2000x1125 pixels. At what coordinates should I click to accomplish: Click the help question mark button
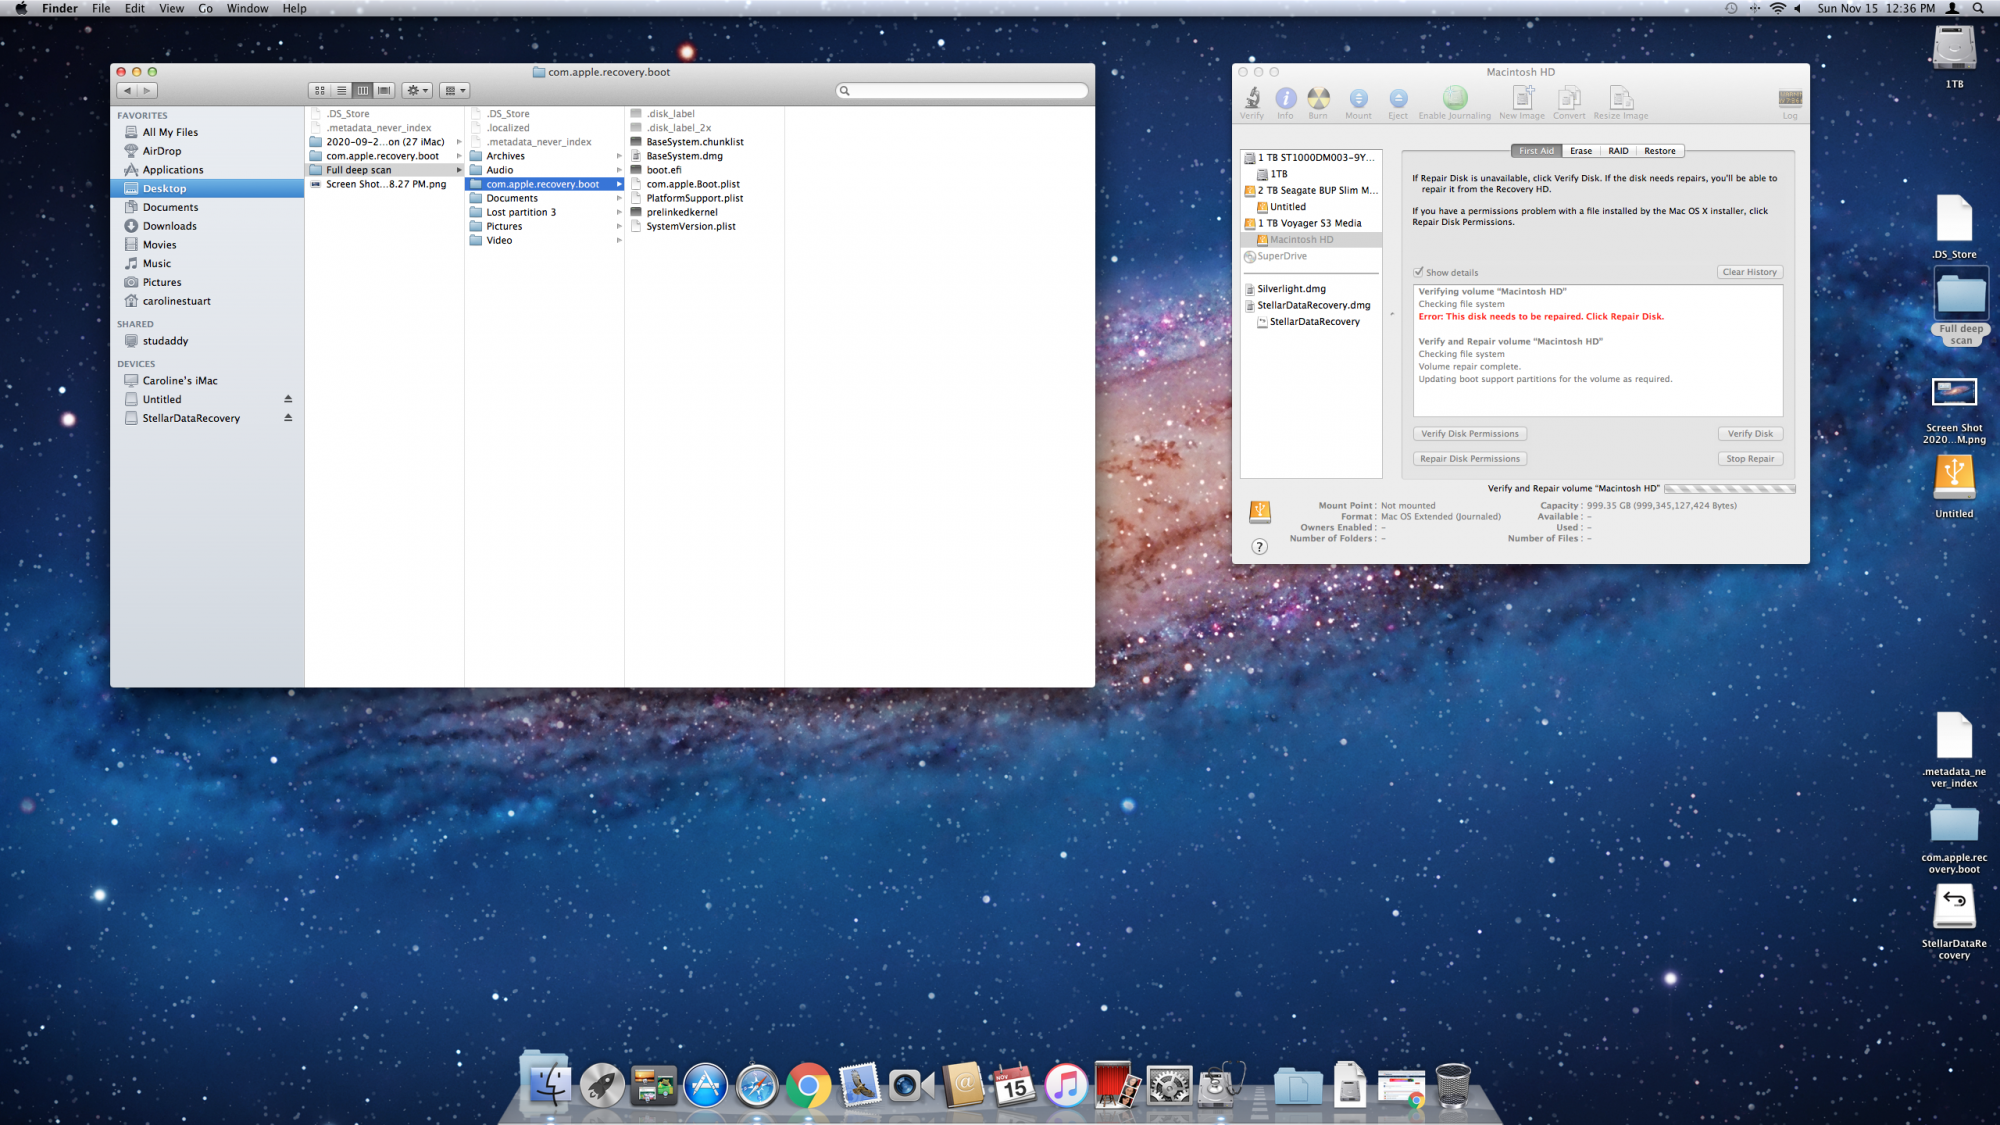click(x=1260, y=546)
